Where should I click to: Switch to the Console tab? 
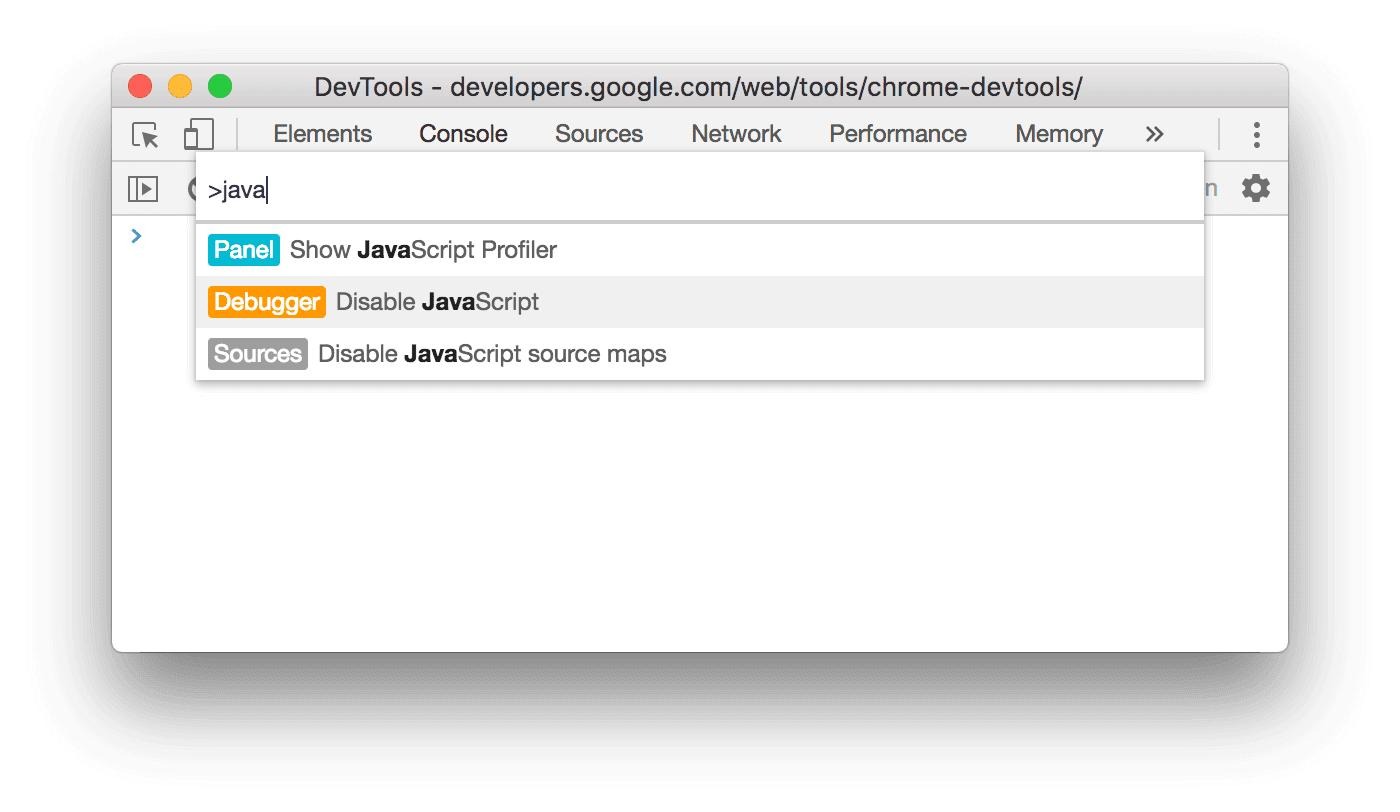point(463,134)
